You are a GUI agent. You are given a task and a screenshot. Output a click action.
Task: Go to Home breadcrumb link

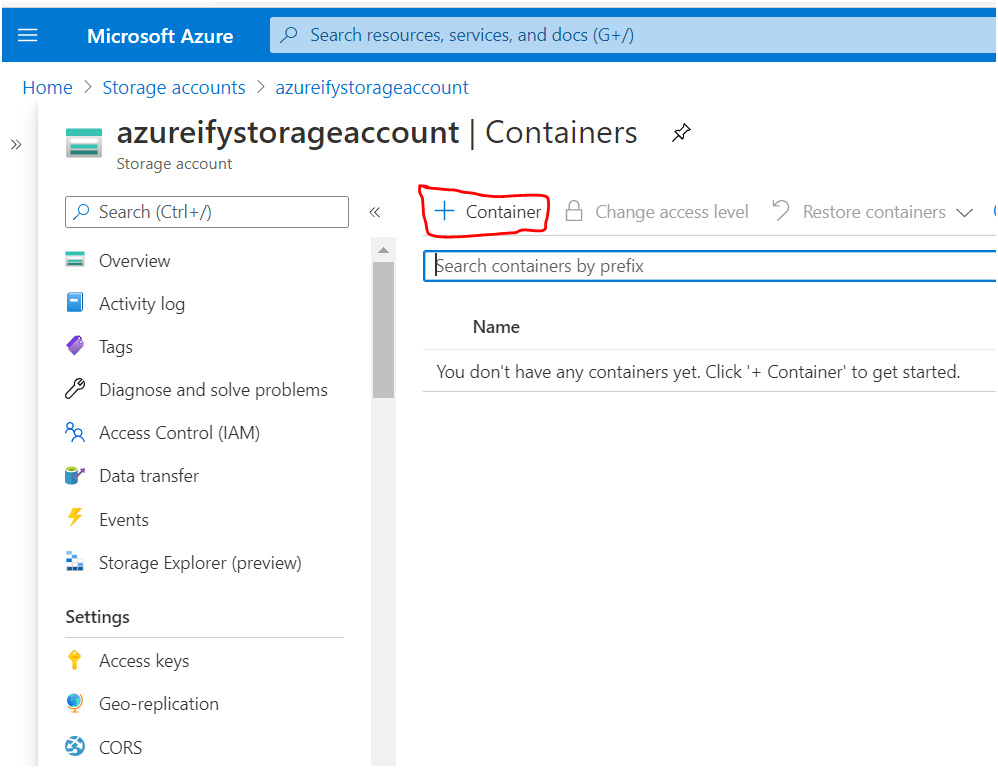pos(47,87)
